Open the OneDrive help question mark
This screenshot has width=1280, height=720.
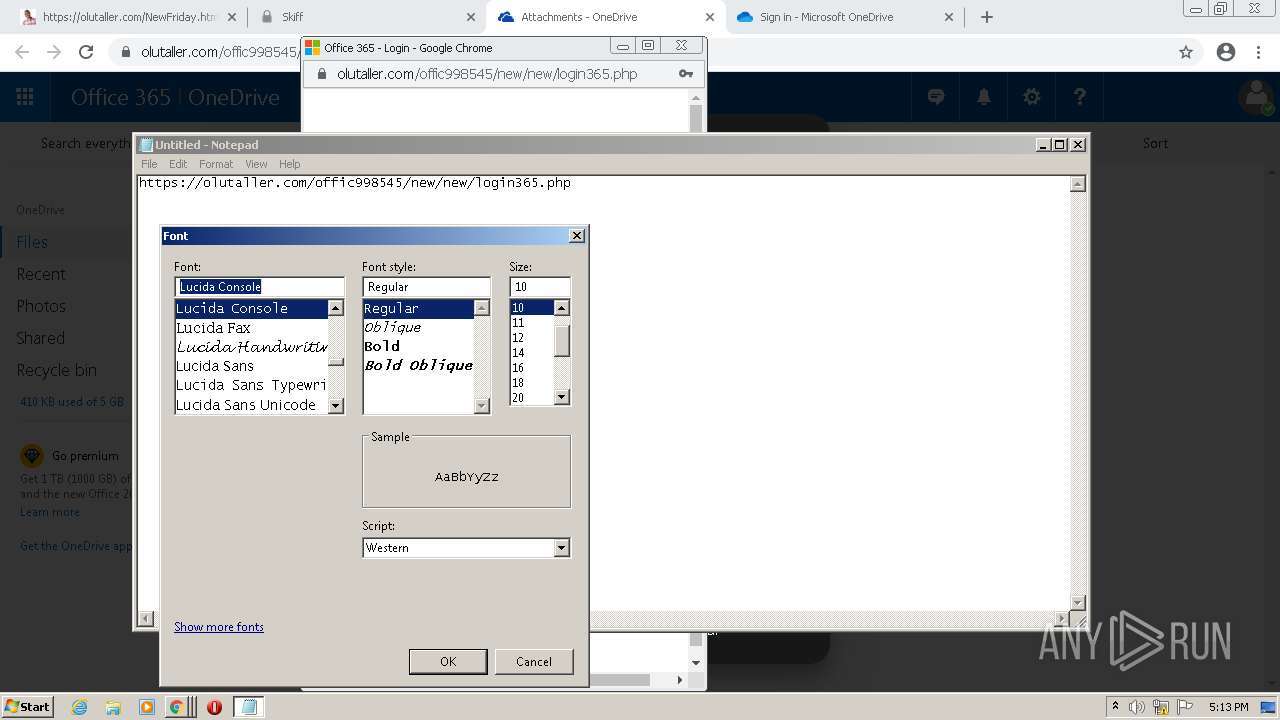point(1080,97)
